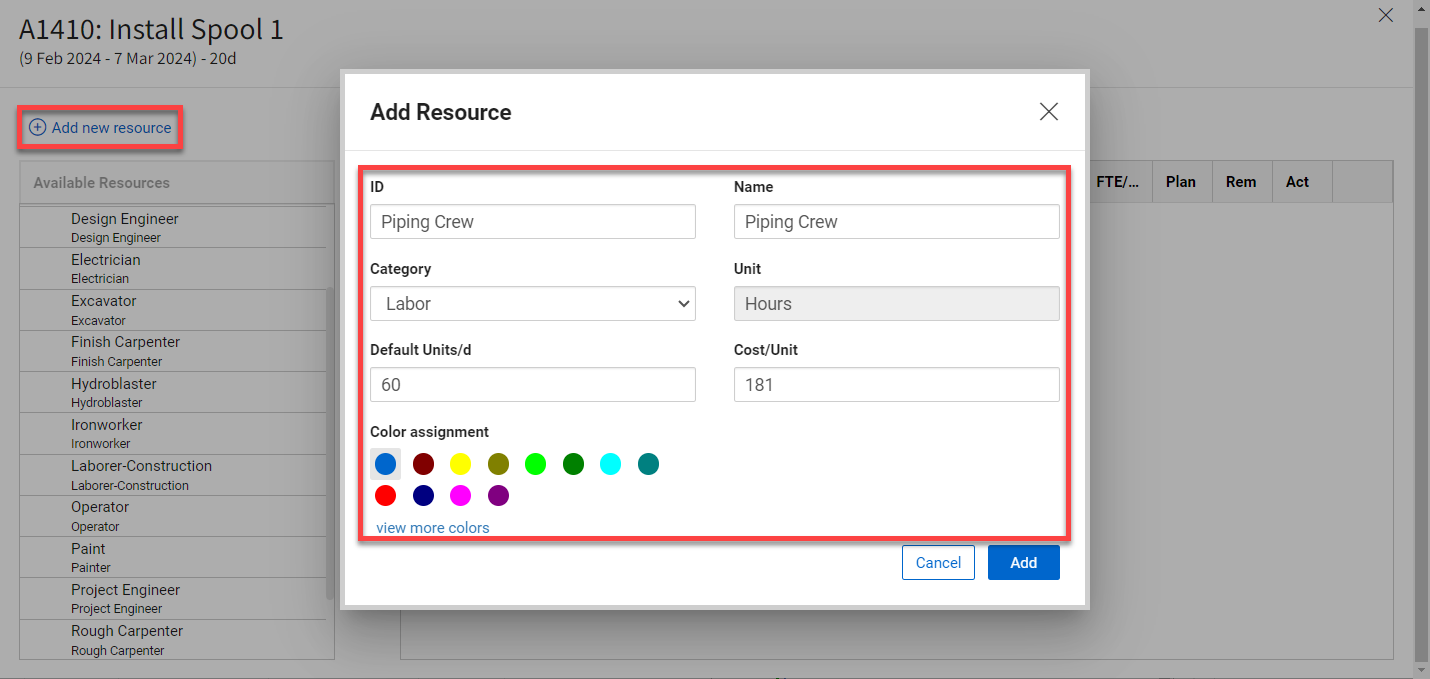This screenshot has width=1430, height=679.
Task: Cancel adding the resource
Action: click(938, 562)
